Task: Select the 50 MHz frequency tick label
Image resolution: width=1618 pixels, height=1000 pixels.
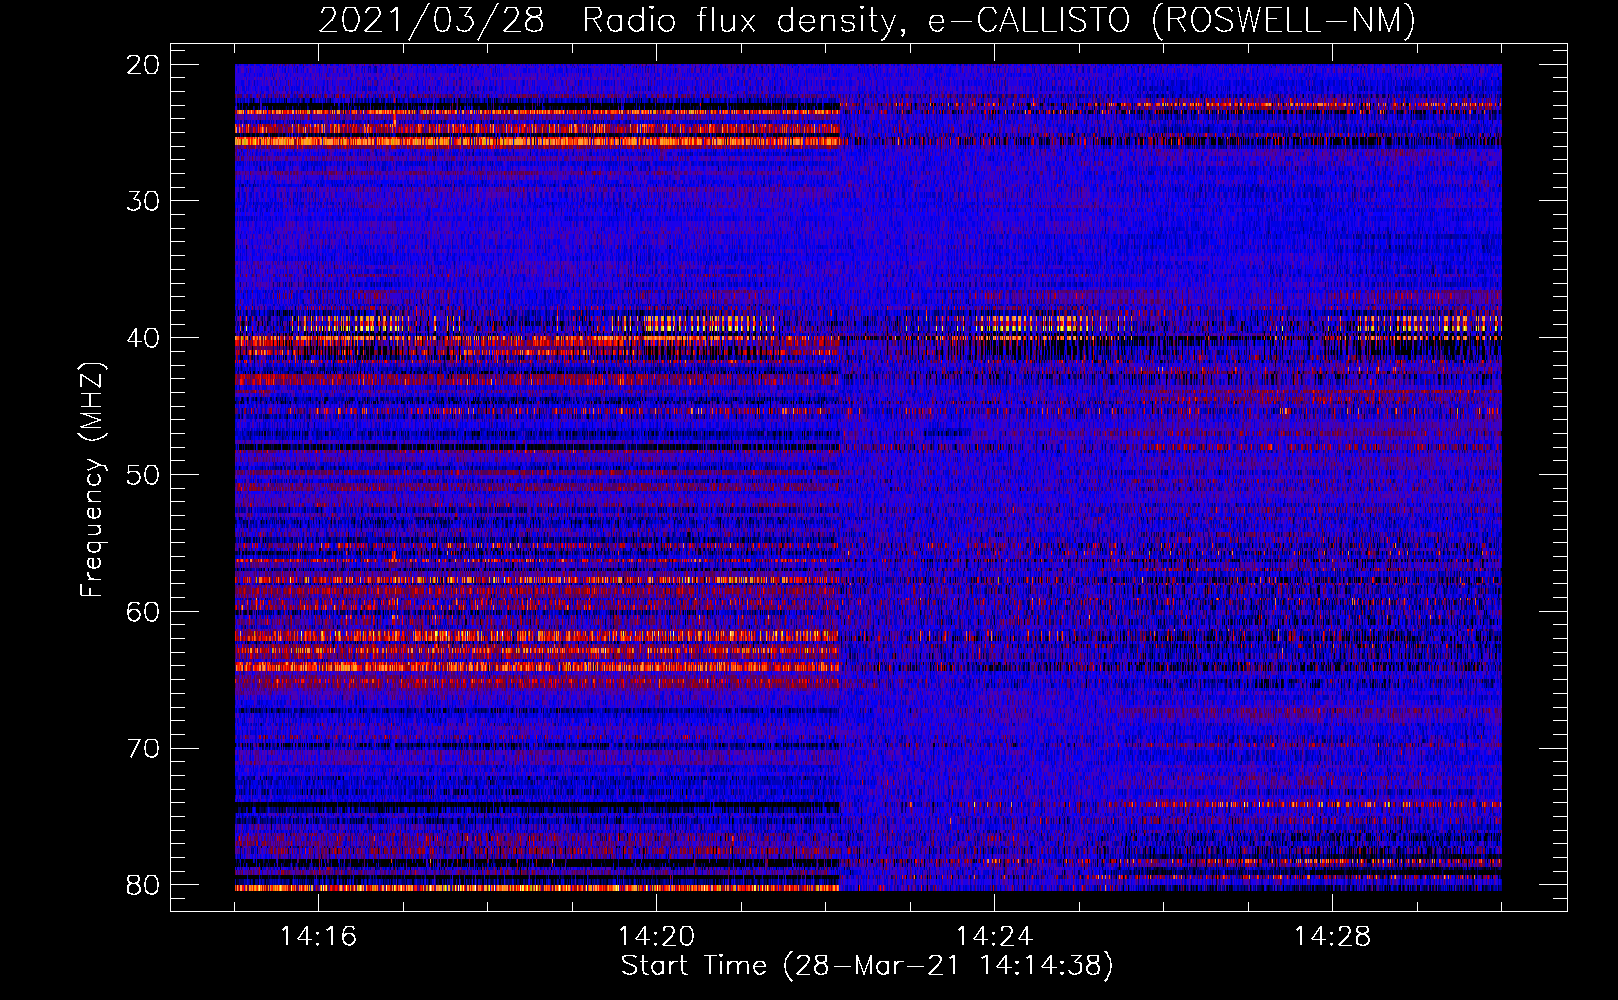Action: 143,475
